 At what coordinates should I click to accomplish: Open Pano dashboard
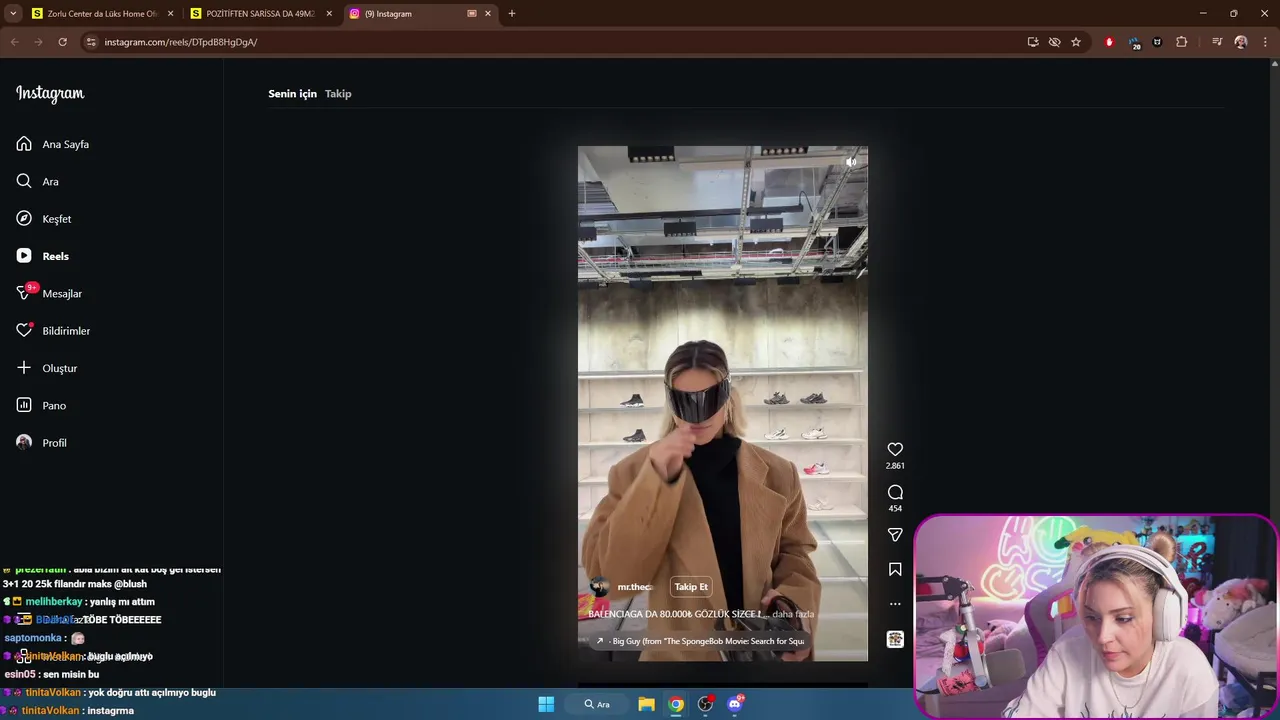(x=41, y=405)
